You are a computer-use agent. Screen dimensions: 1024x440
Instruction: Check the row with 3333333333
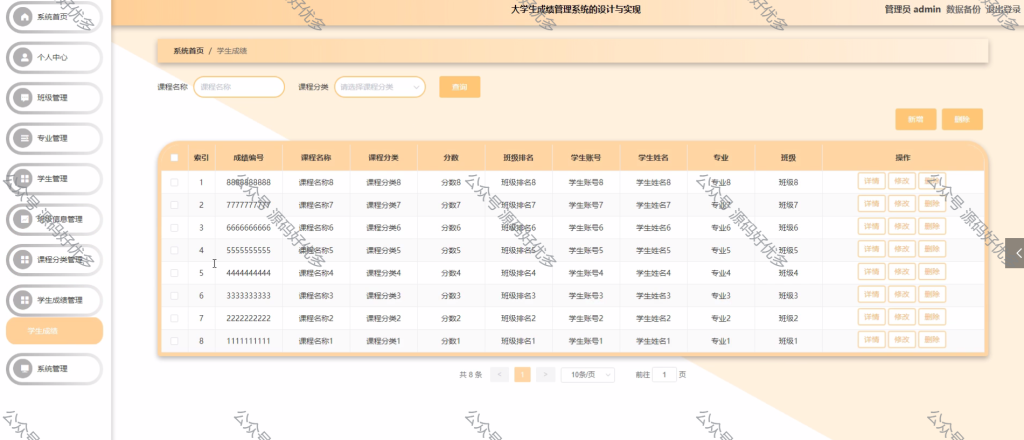(x=174, y=296)
